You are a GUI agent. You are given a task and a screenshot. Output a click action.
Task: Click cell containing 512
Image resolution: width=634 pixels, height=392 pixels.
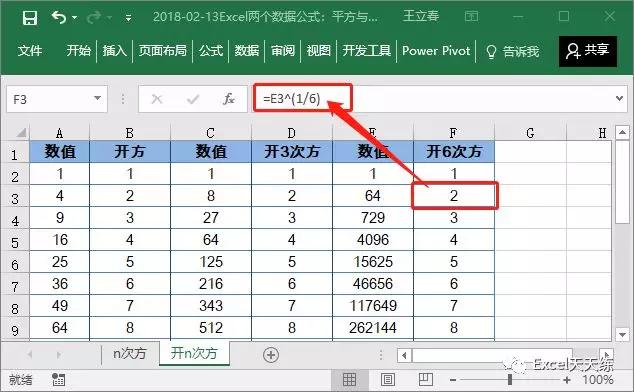pos(211,328)
